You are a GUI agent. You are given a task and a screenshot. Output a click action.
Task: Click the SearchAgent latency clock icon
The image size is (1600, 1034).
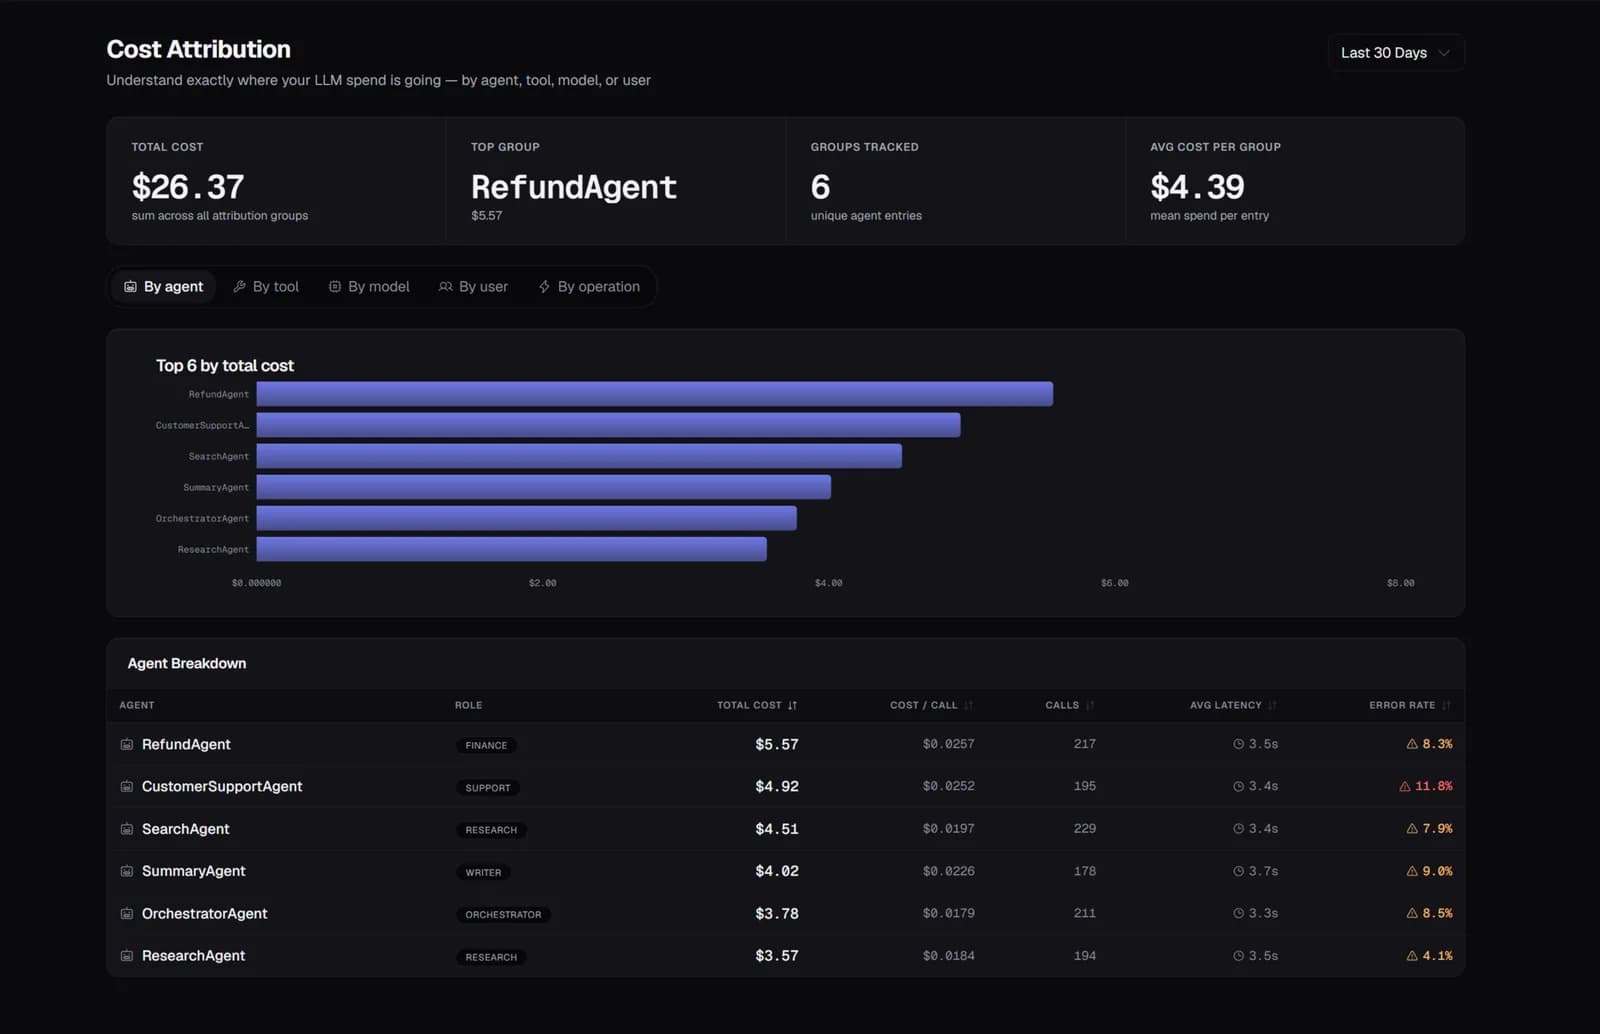click(x=1239, y=829)
